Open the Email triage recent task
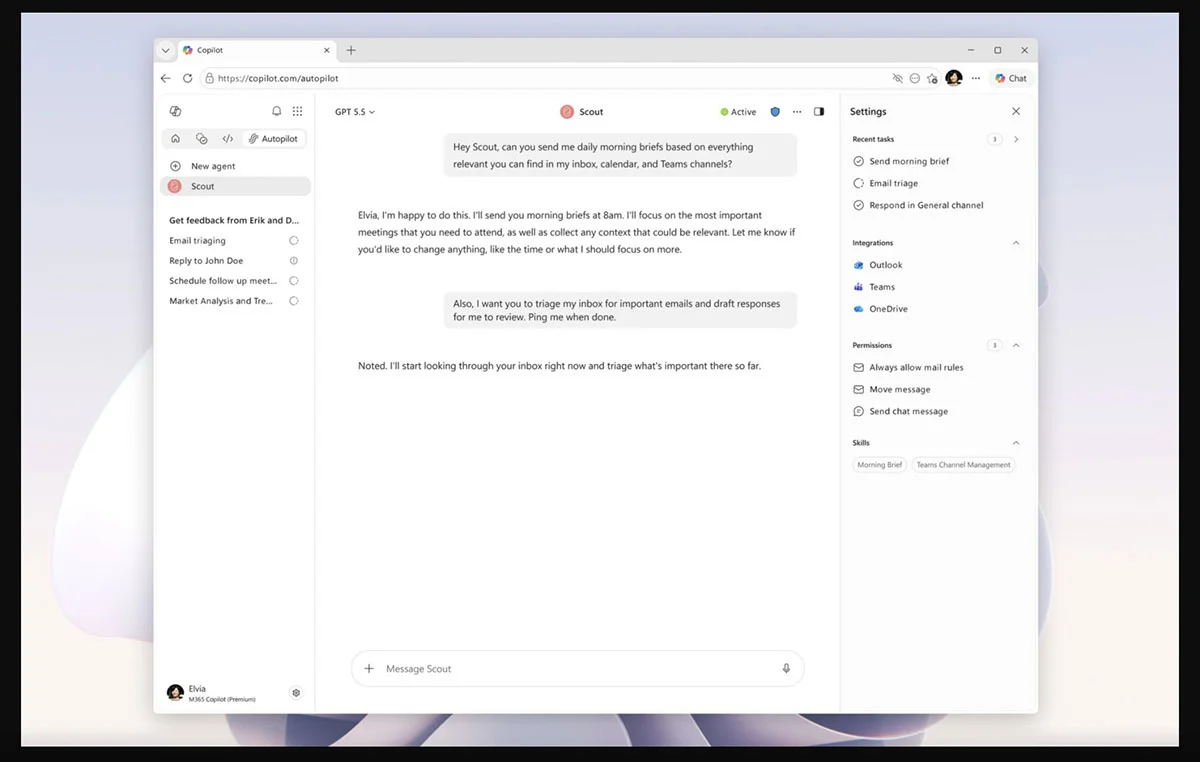Viewport: 1200px width, 762px height. click(893, 183)
